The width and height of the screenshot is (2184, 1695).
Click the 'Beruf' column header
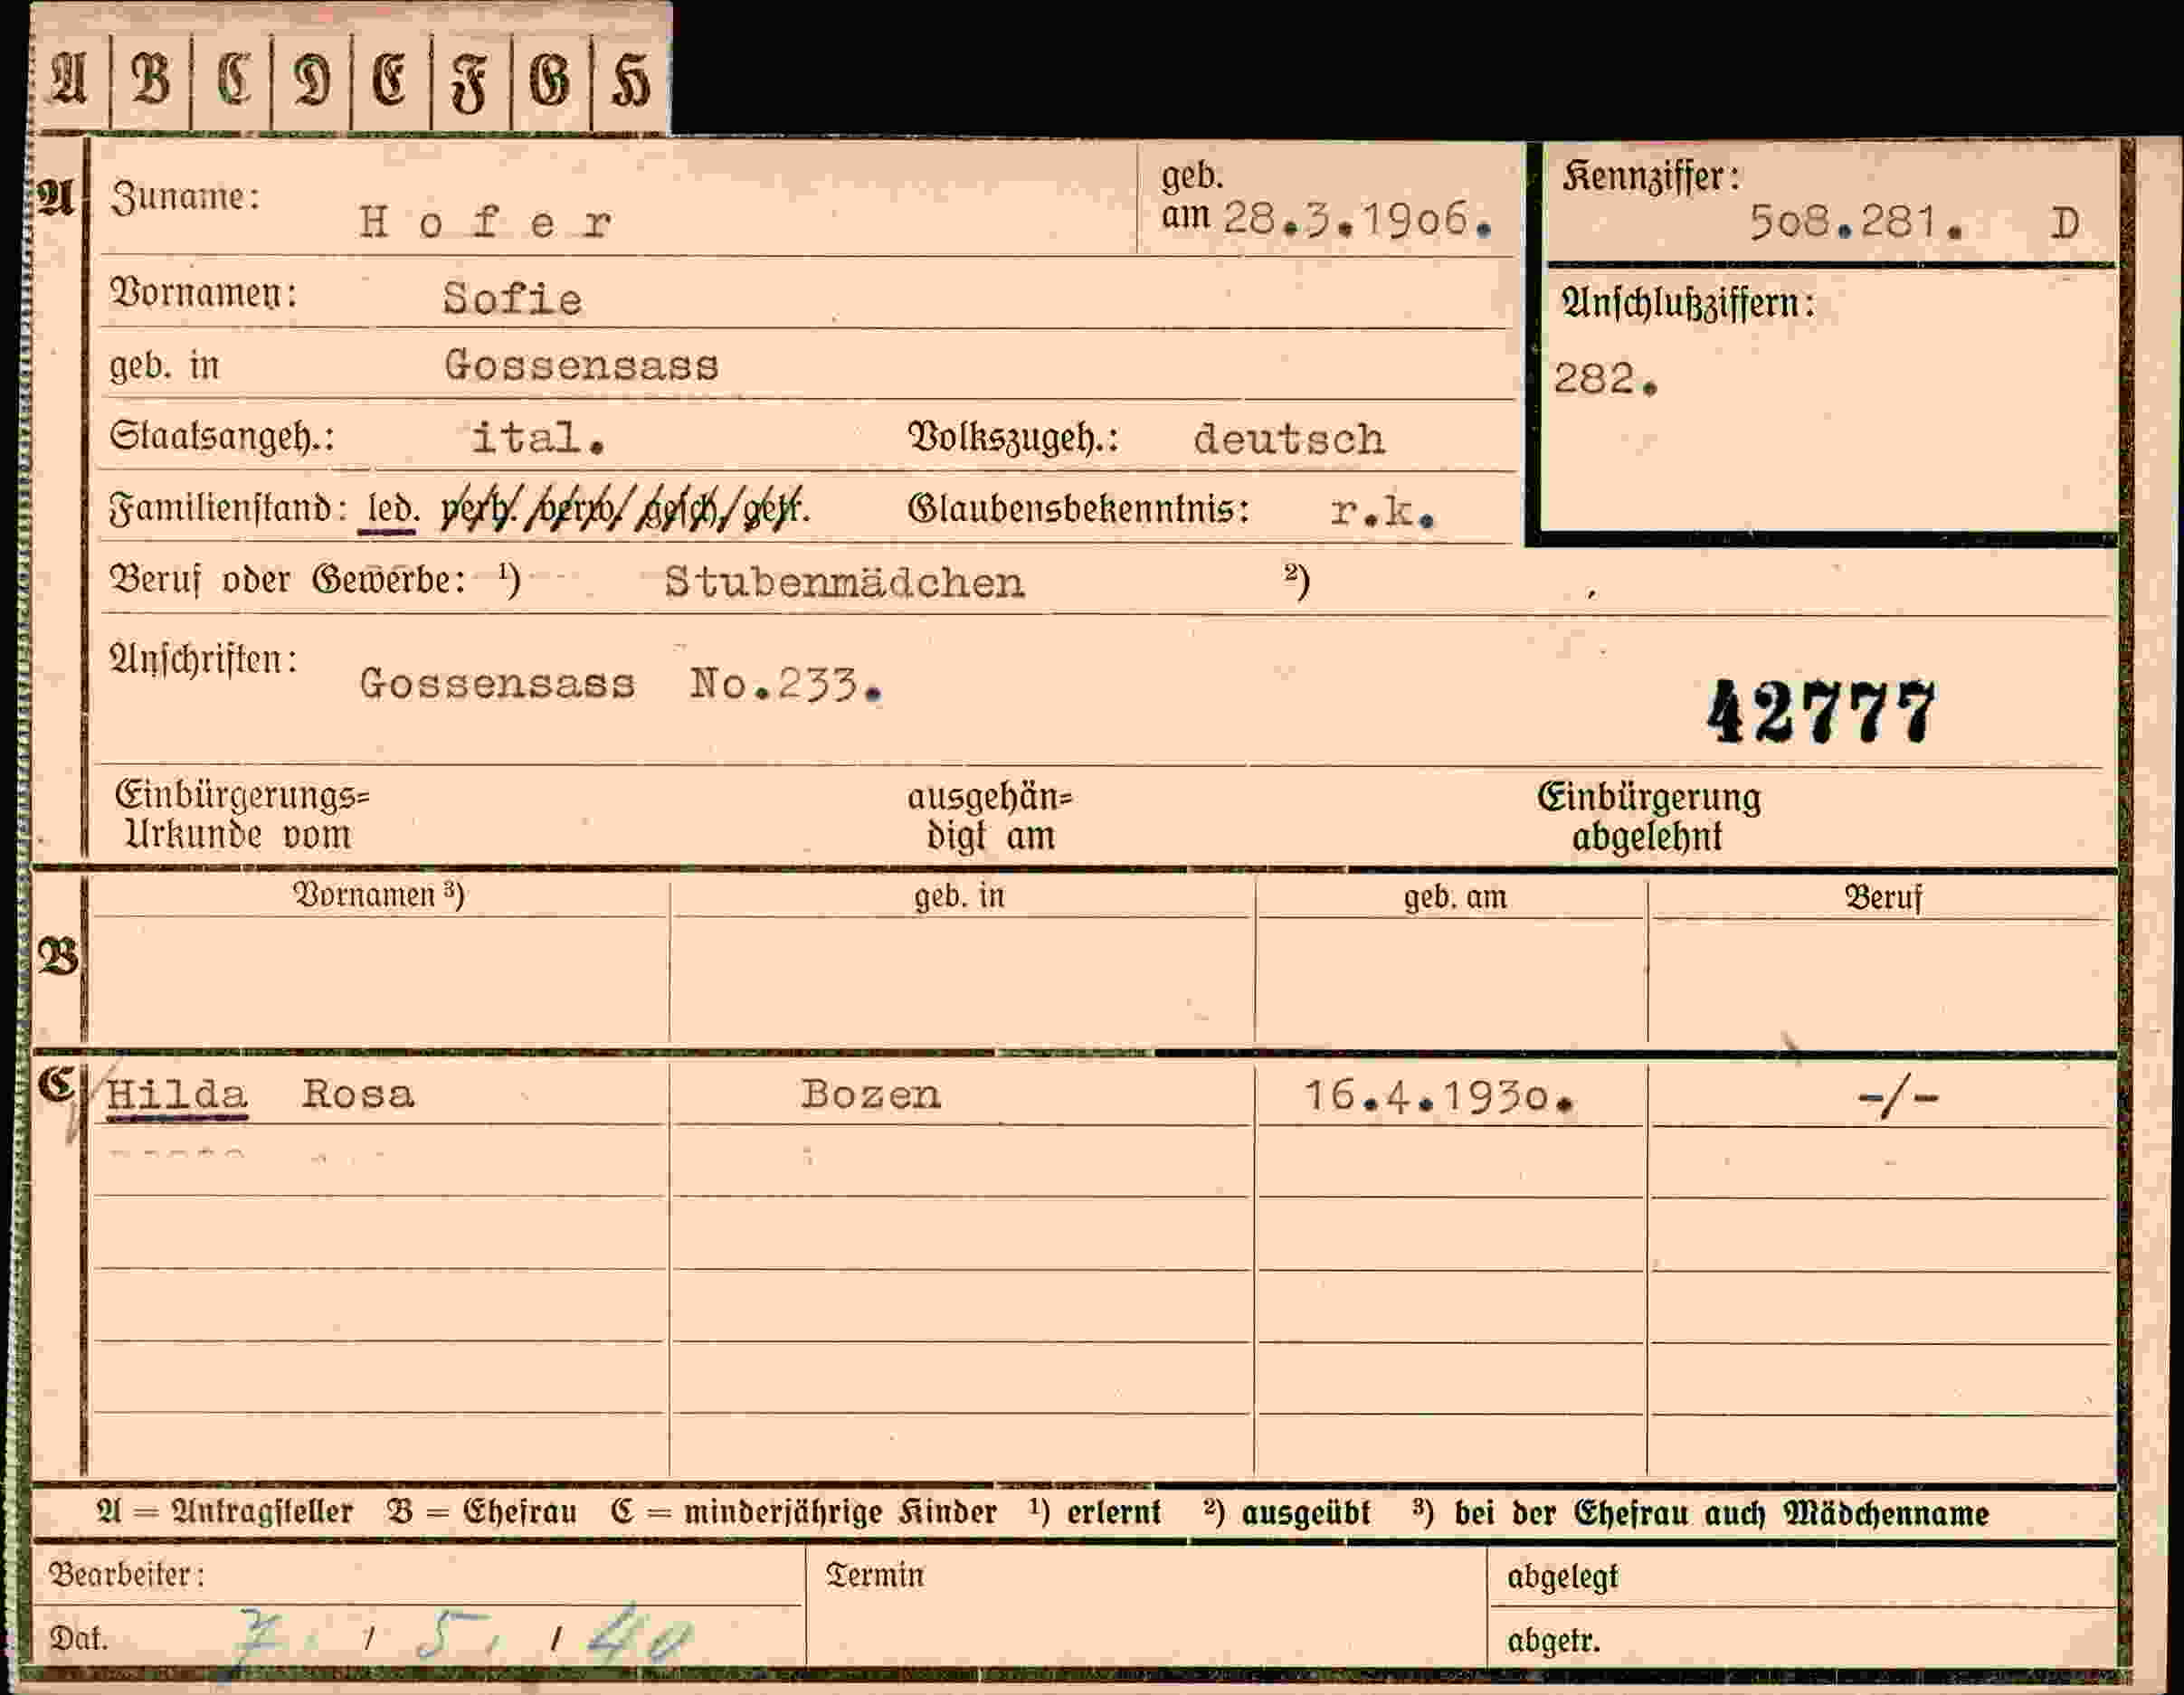1883,898
